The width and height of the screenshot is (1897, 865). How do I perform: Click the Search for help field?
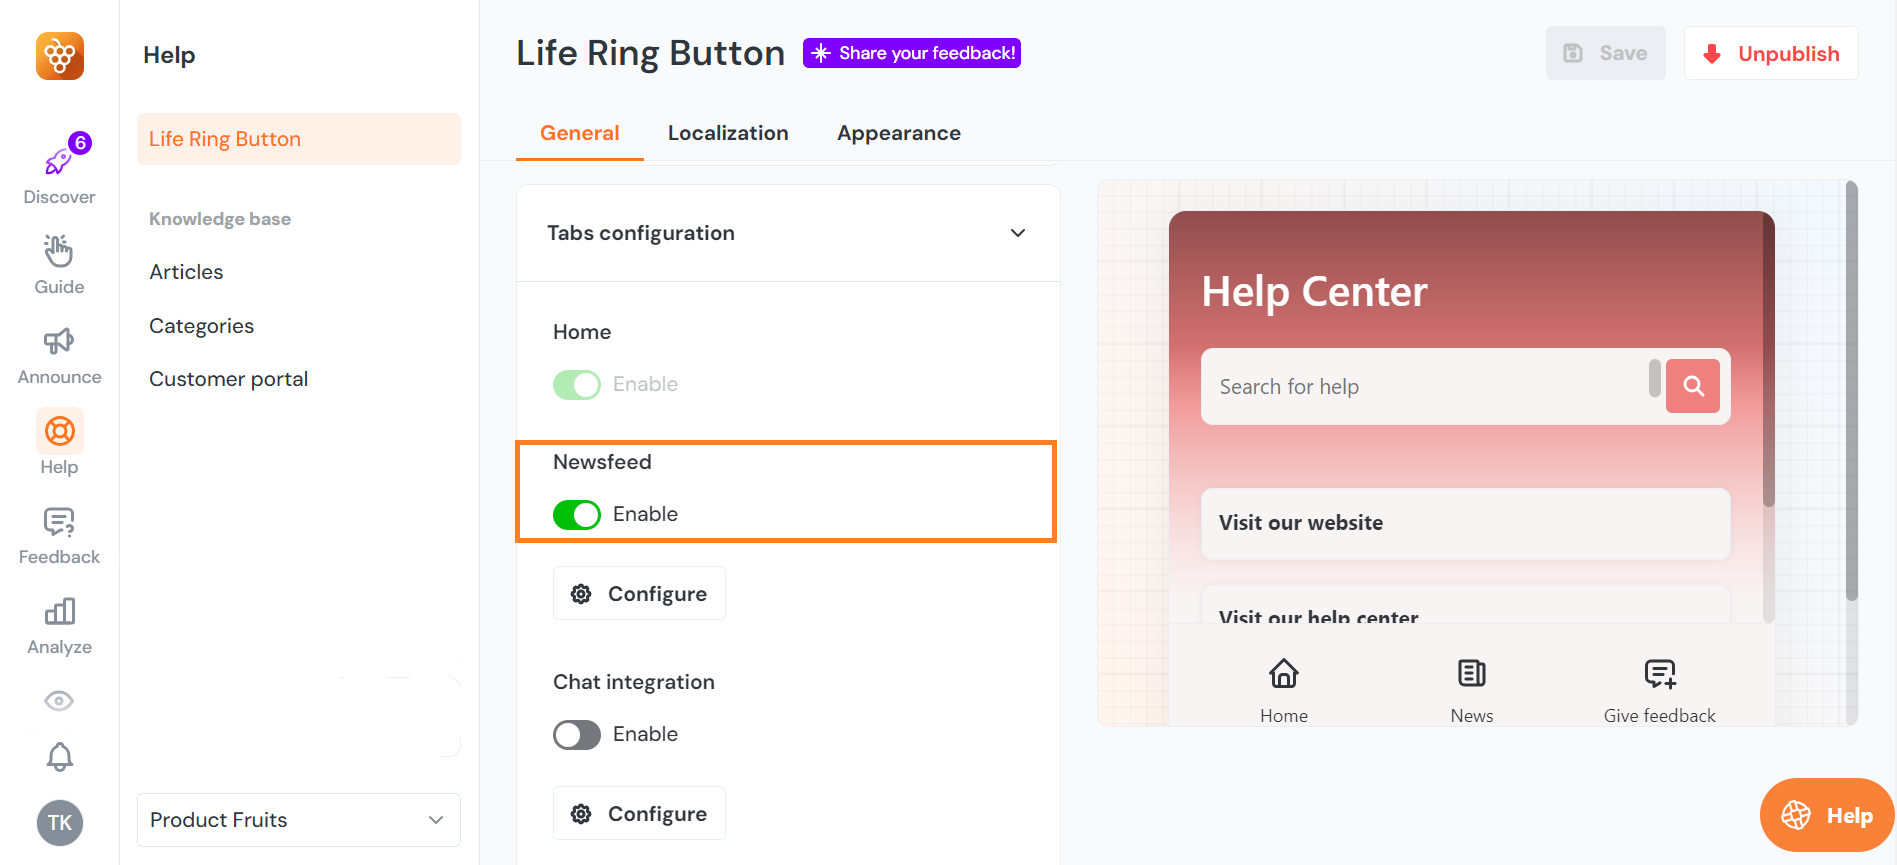point(1425,387)
